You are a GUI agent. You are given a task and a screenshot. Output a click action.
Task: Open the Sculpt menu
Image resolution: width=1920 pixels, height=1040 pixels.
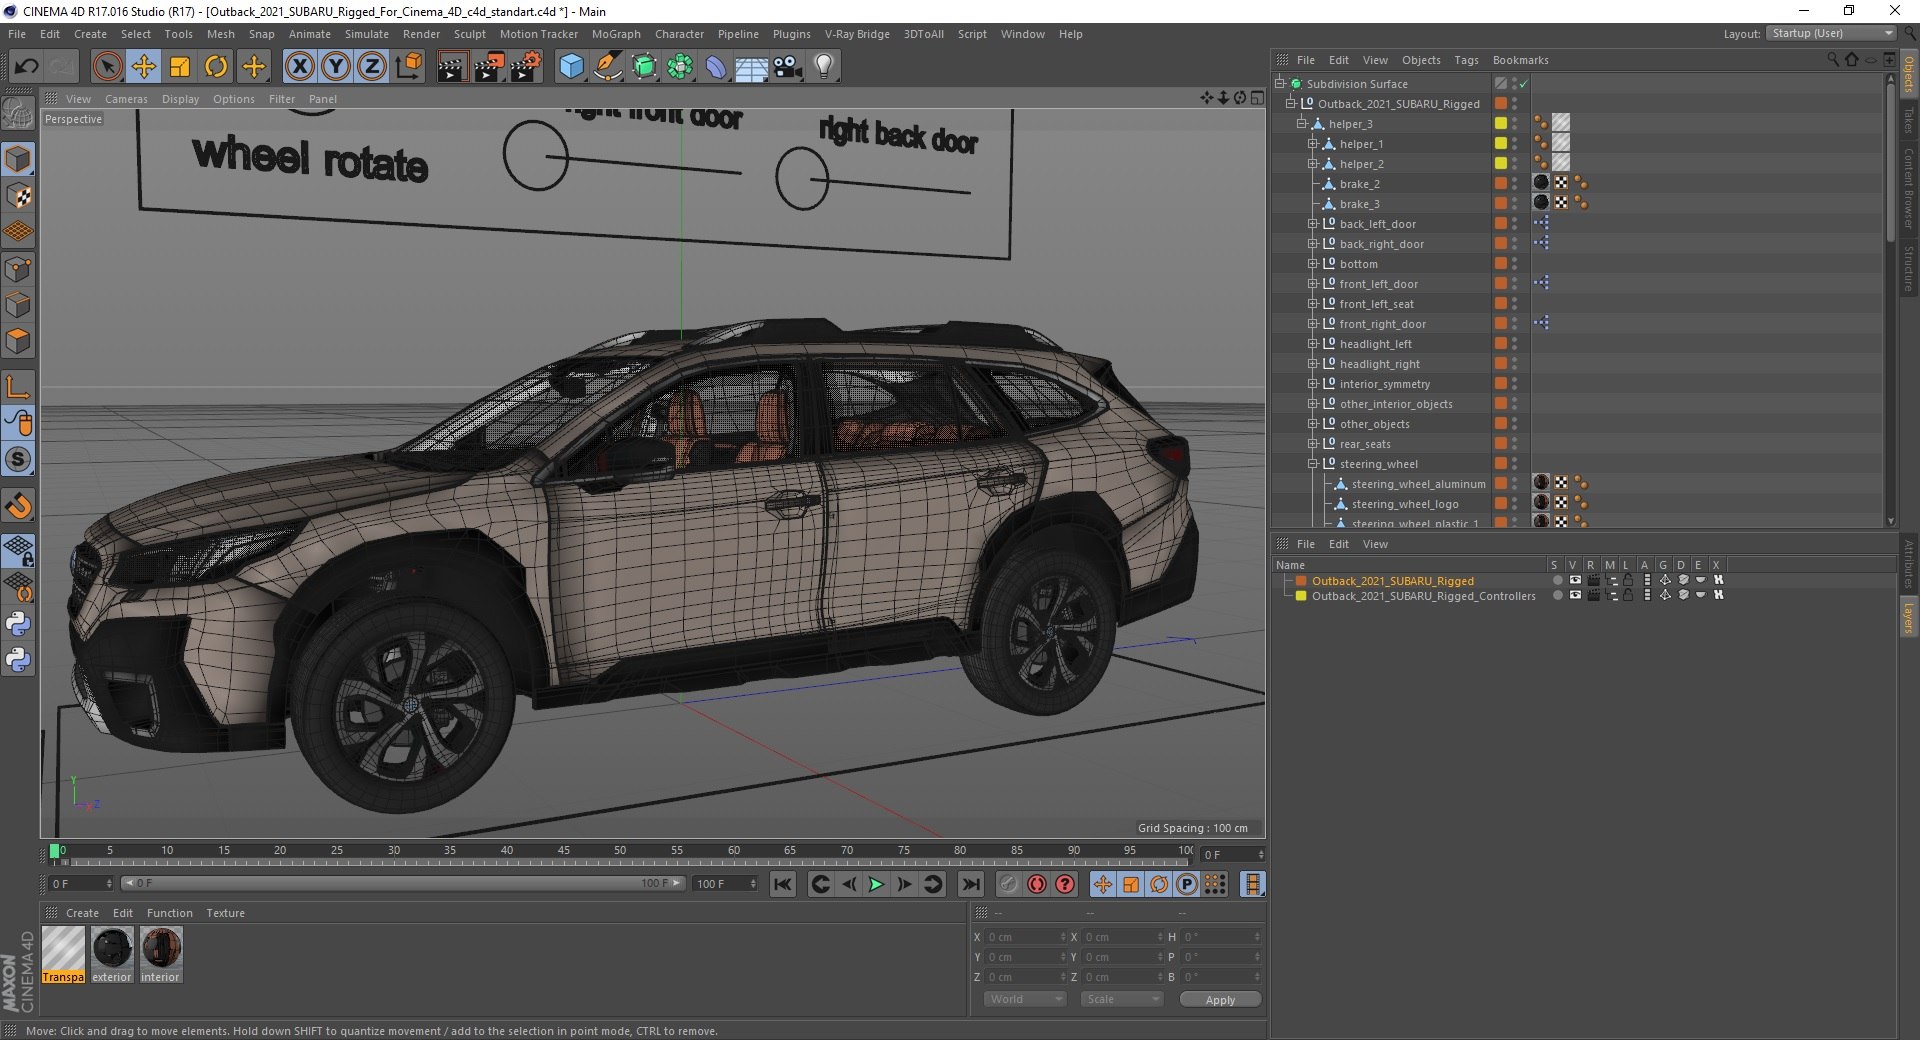469,34
